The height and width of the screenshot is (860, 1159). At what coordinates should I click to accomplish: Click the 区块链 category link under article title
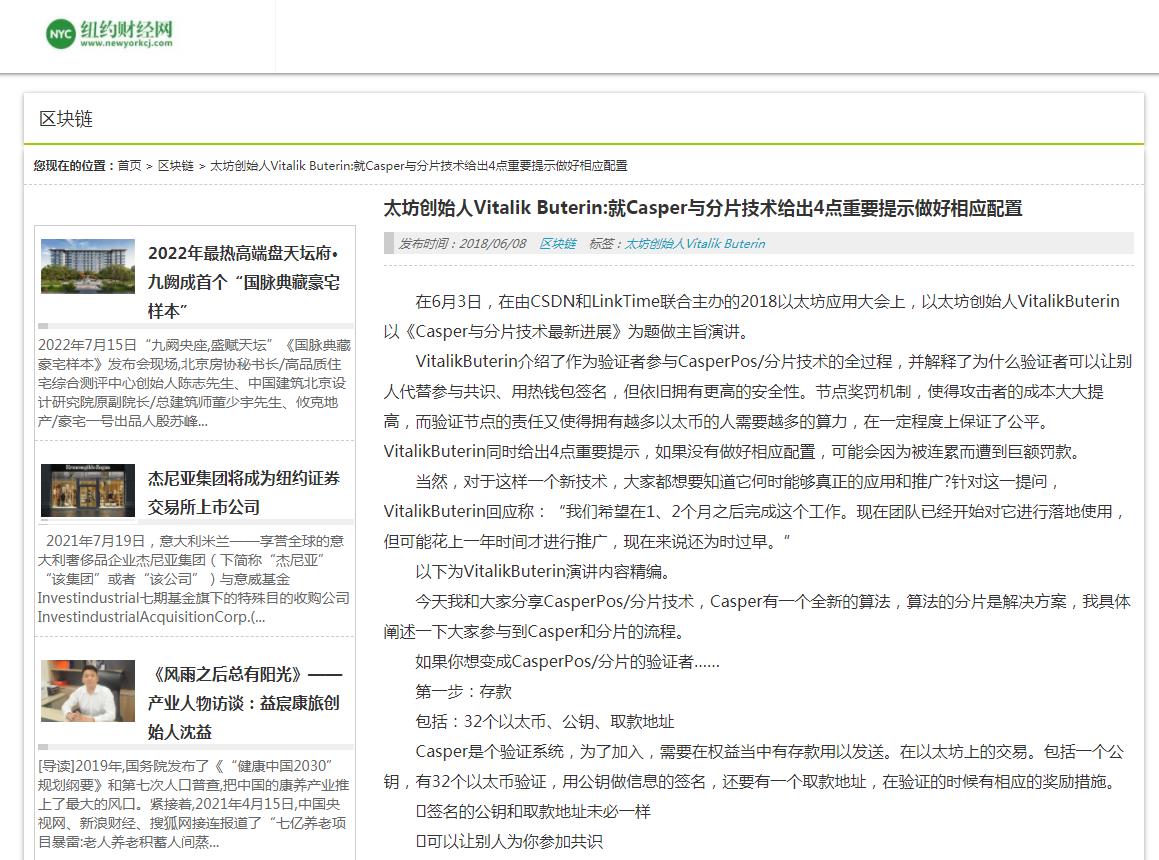pos(557,243)
